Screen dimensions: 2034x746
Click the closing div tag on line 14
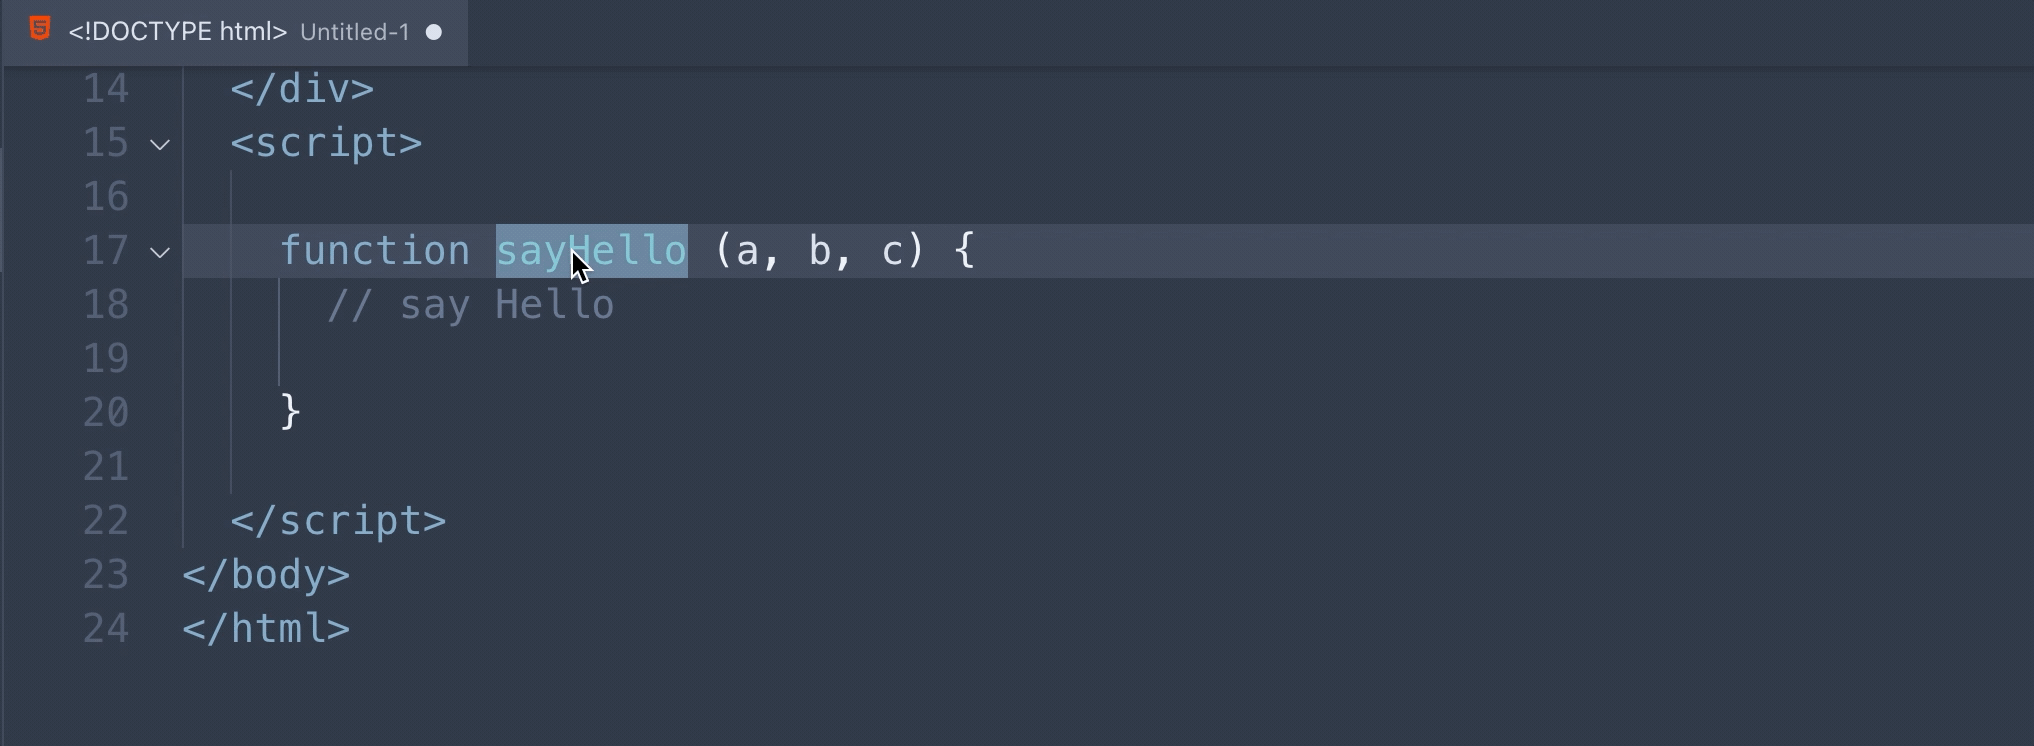point(303,89)
